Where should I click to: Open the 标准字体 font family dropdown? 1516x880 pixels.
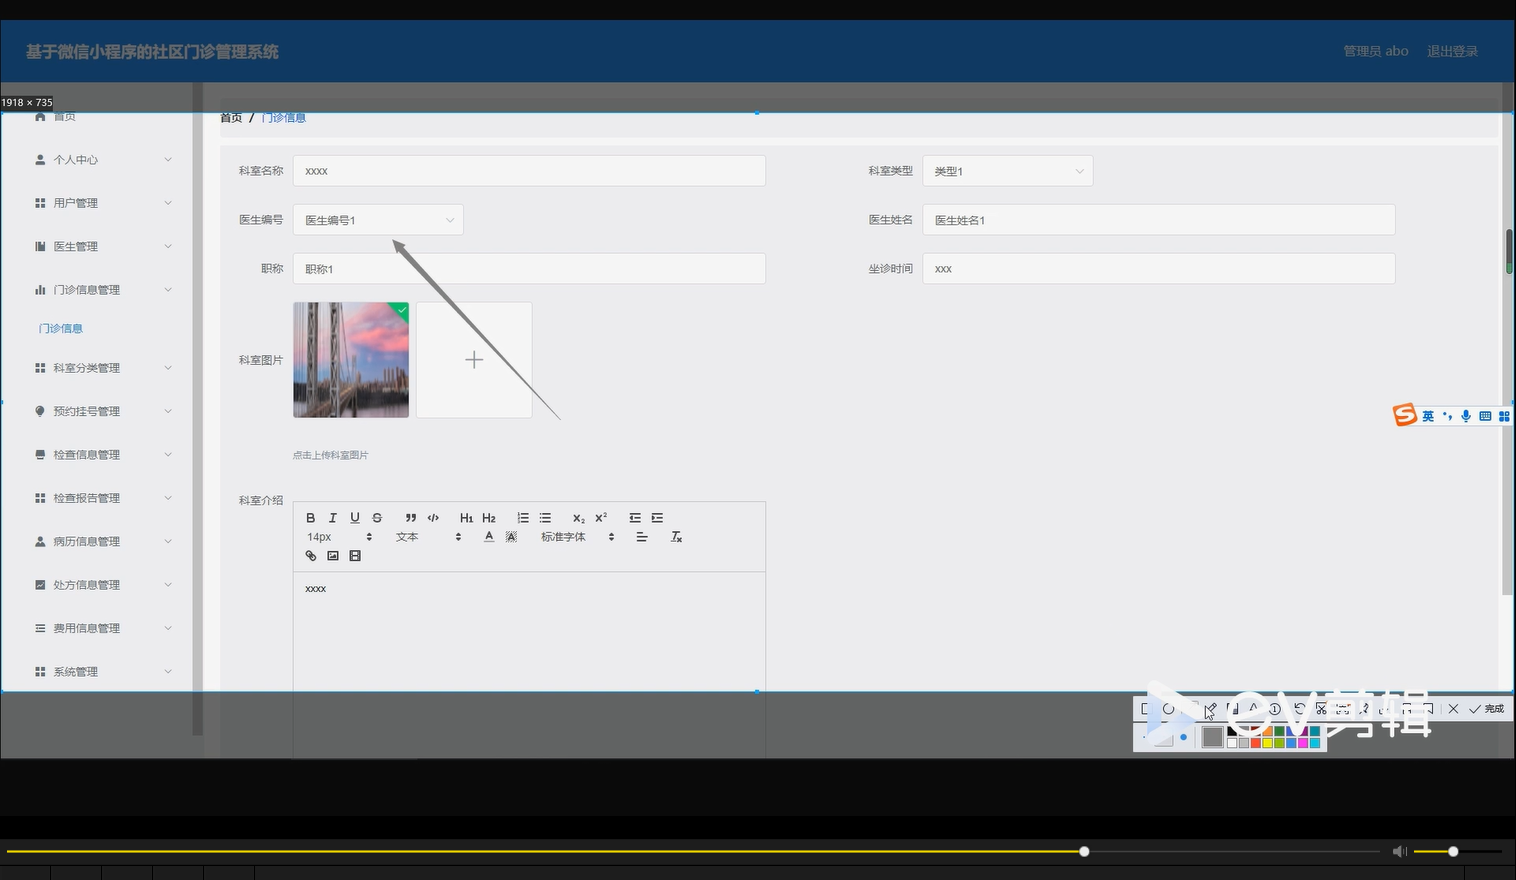tap(578, 537)
